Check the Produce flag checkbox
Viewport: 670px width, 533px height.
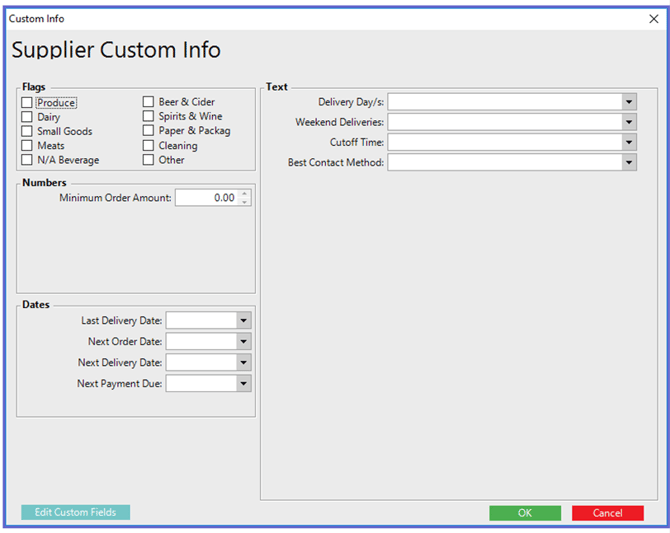click(x=27, y=103)
